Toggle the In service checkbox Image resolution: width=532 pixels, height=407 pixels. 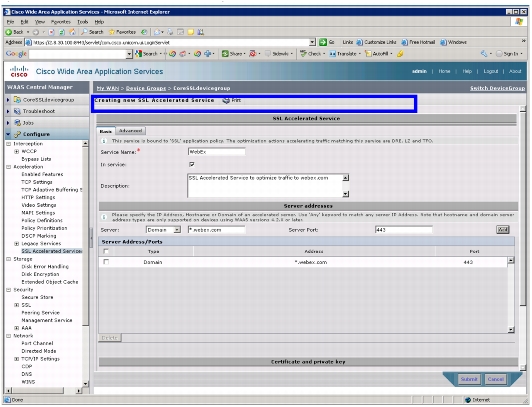pos(192,164)
